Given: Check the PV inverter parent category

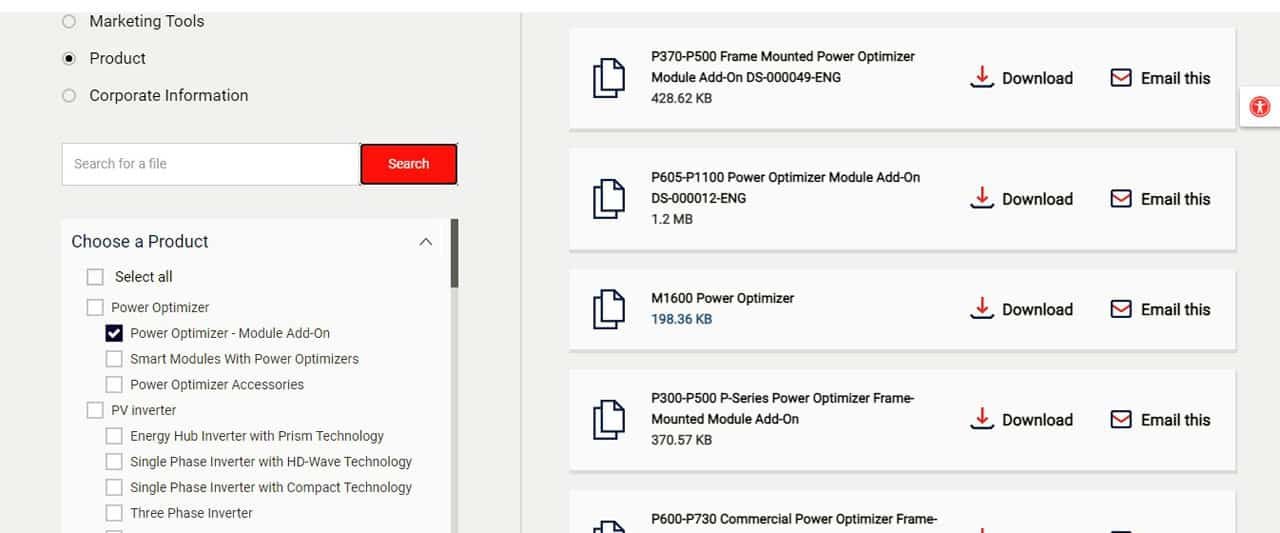Looking at the screenshot, I should coord(95,410).
